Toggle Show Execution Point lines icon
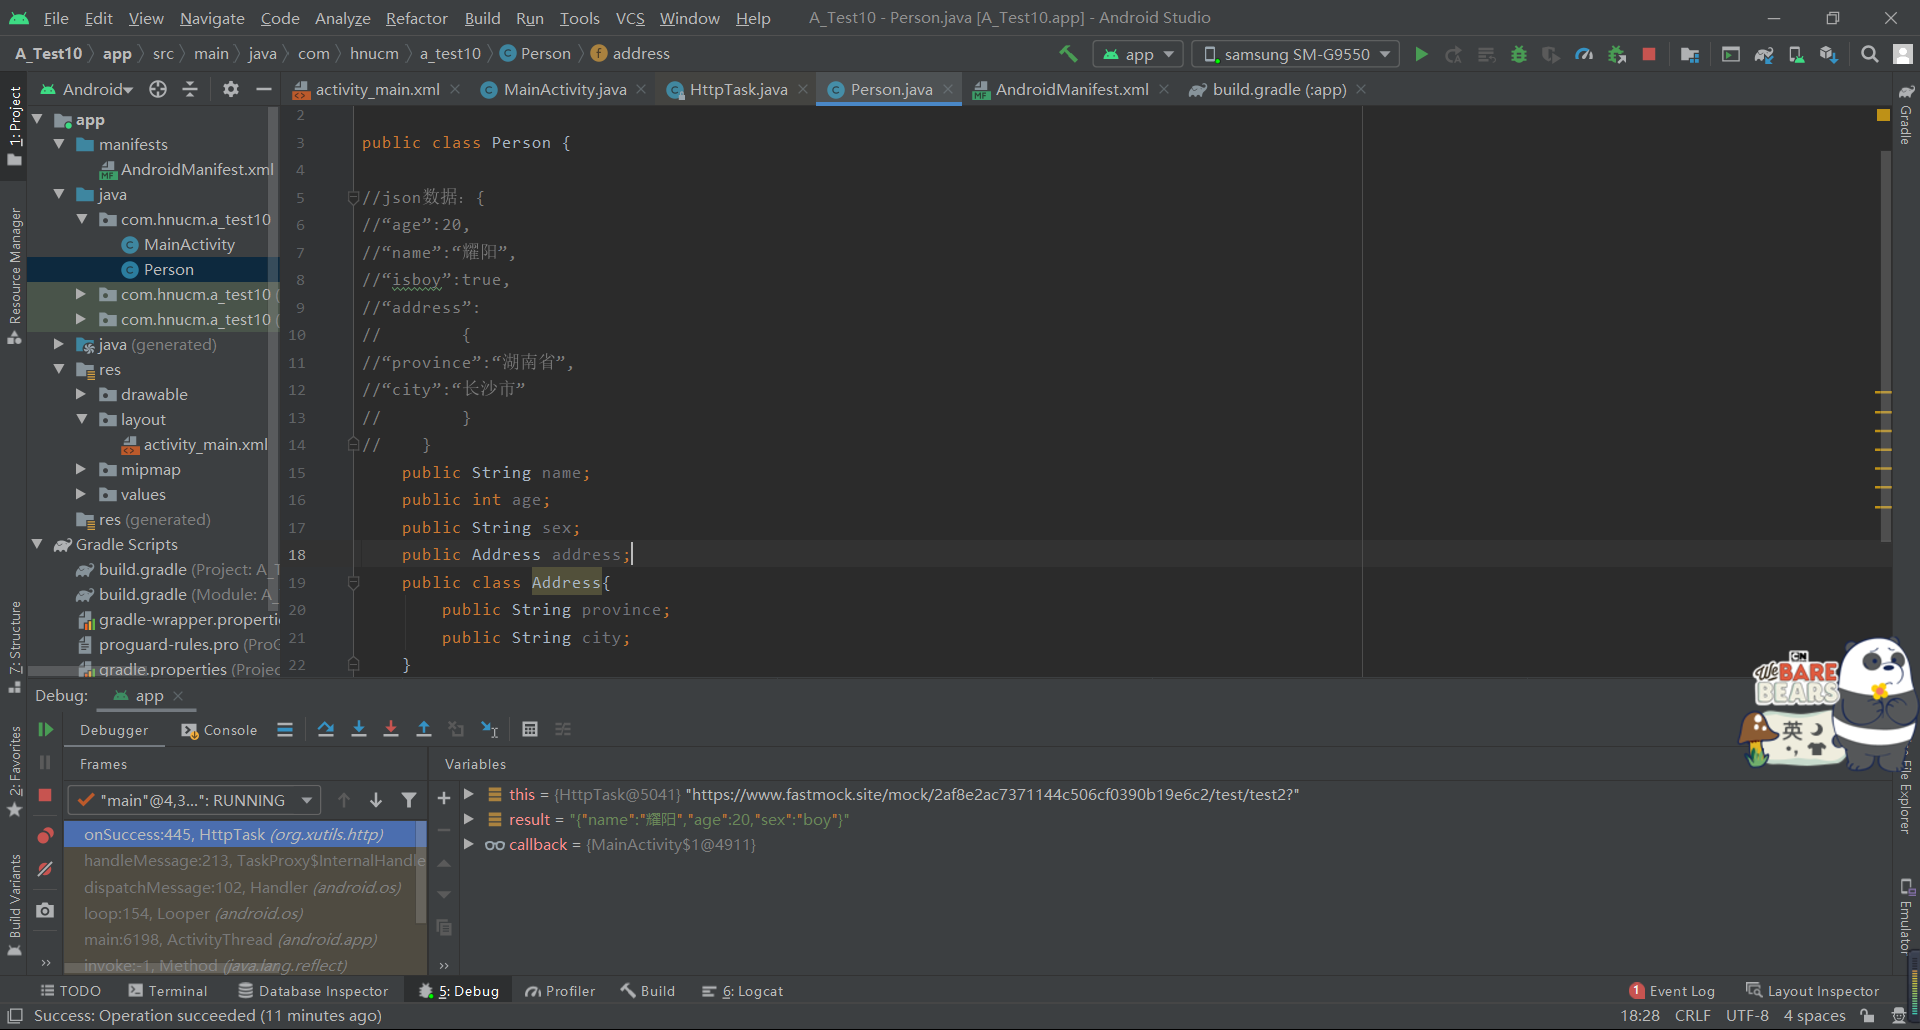The image size is (1920, 1030). click(x=285, y=729)
